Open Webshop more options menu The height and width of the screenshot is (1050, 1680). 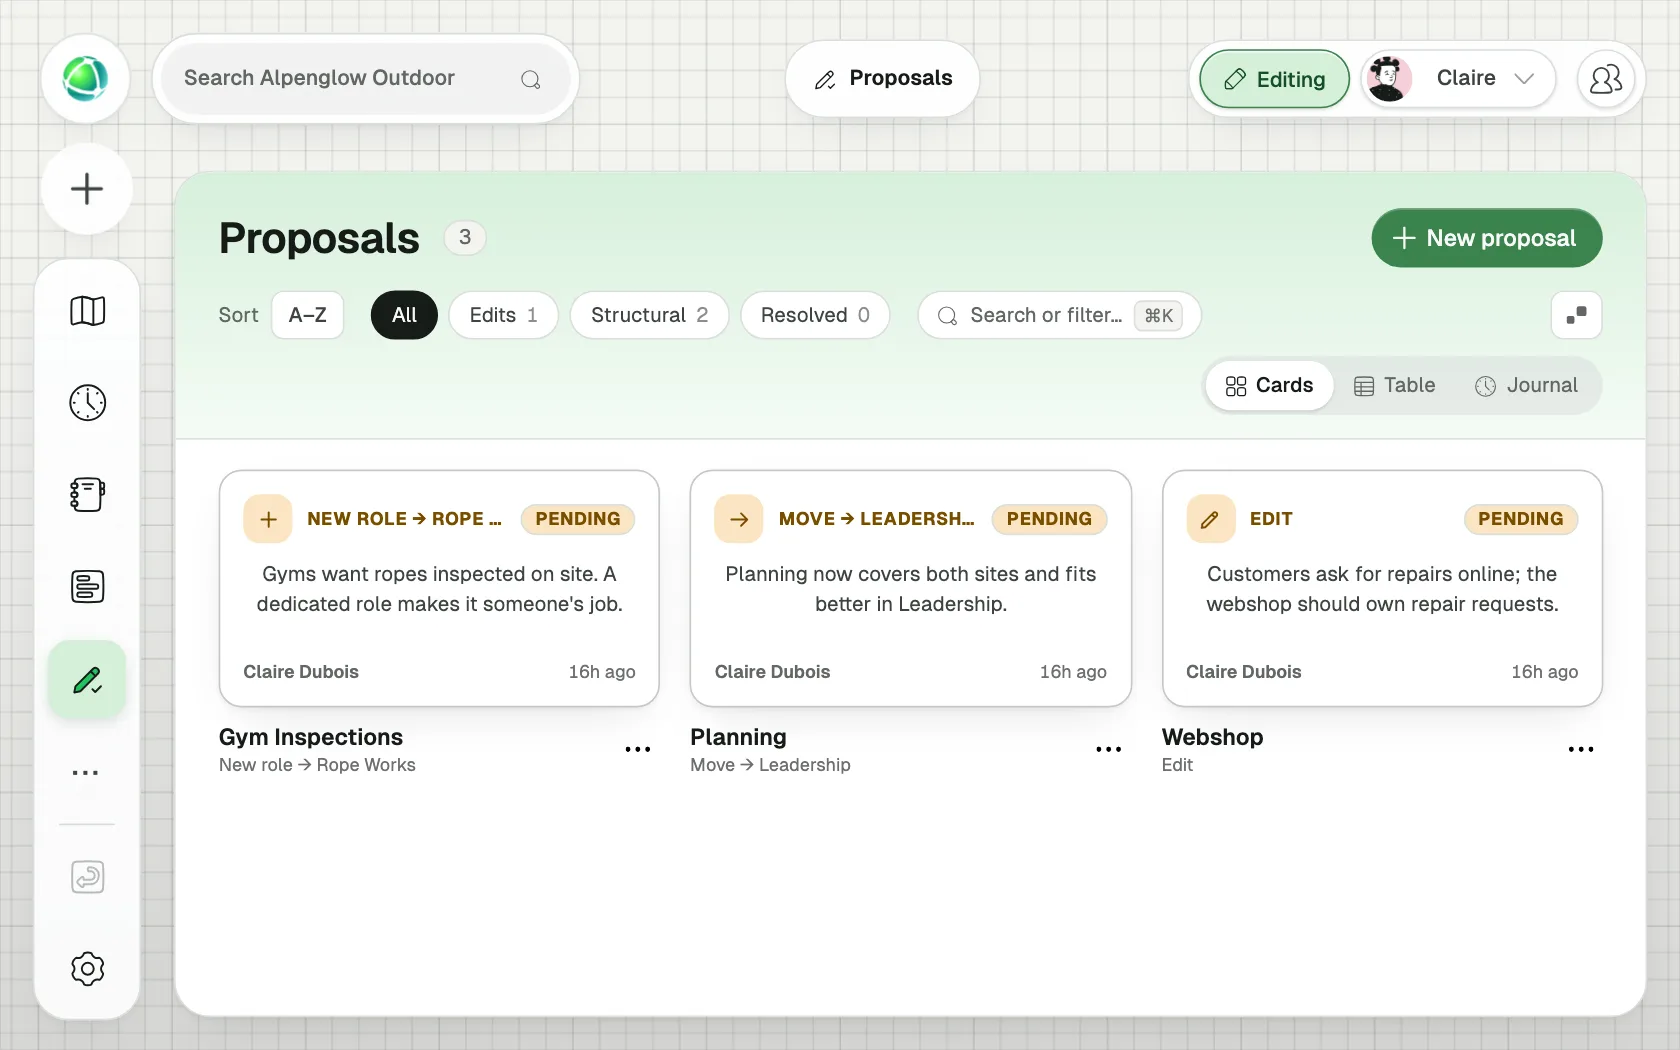click(1581, 749)
